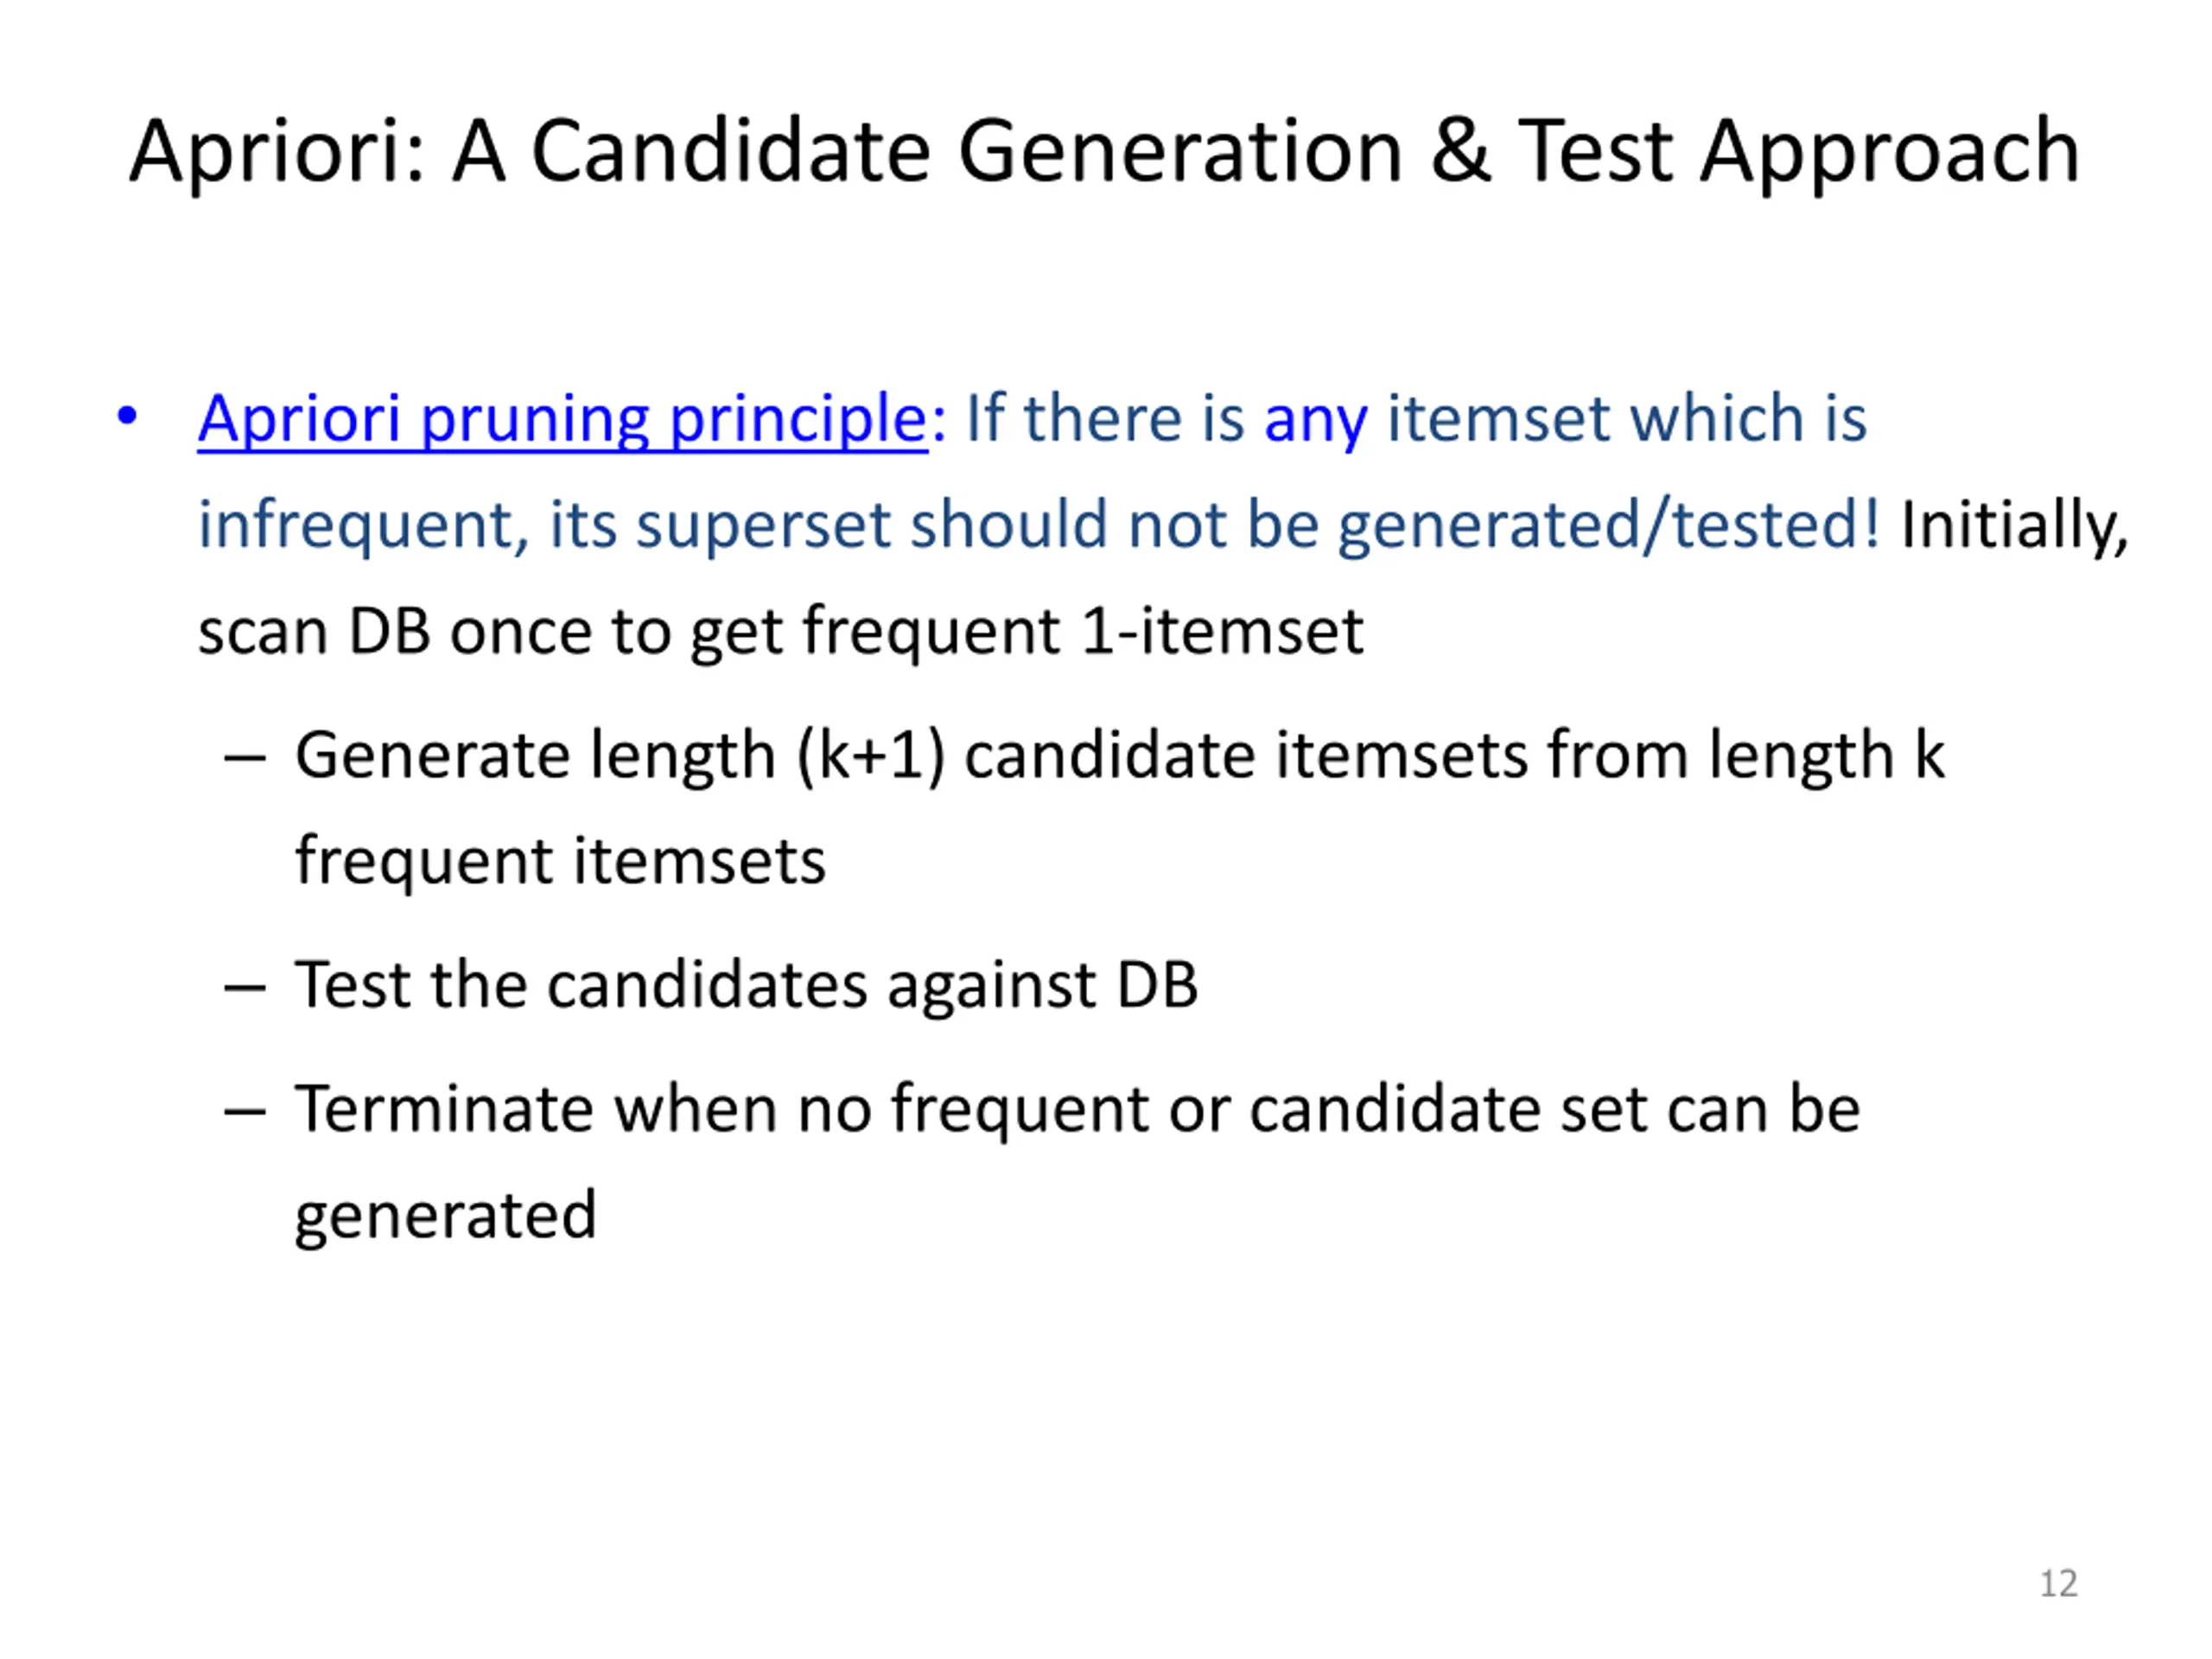Screen dimensions: 2212x1659
Task: Click the slide title starting with "Apriori:"
Action: pos(1104,152)
